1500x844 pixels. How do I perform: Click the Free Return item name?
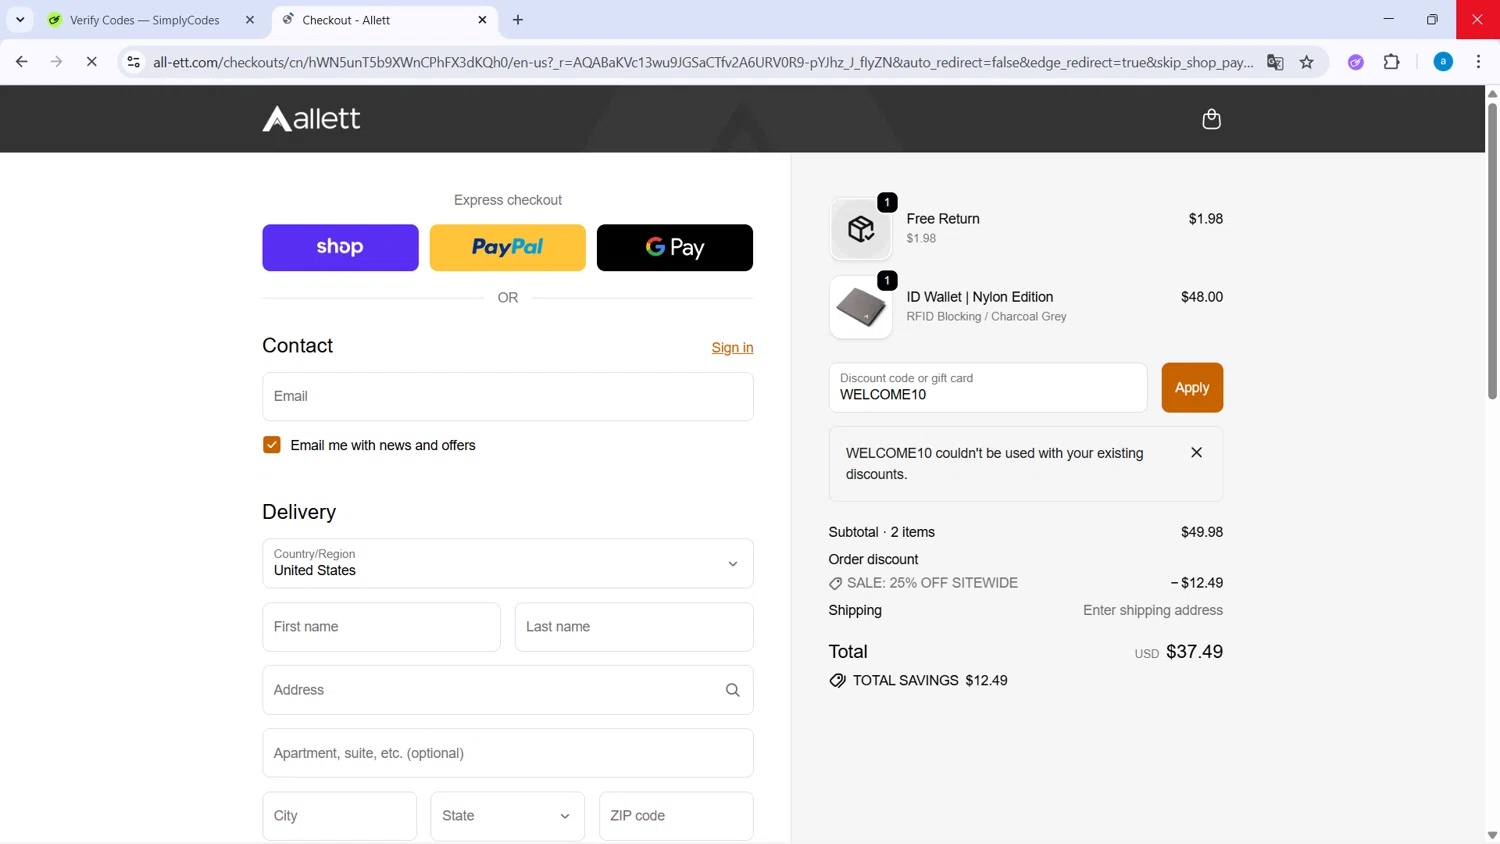[x=942, y=219]
